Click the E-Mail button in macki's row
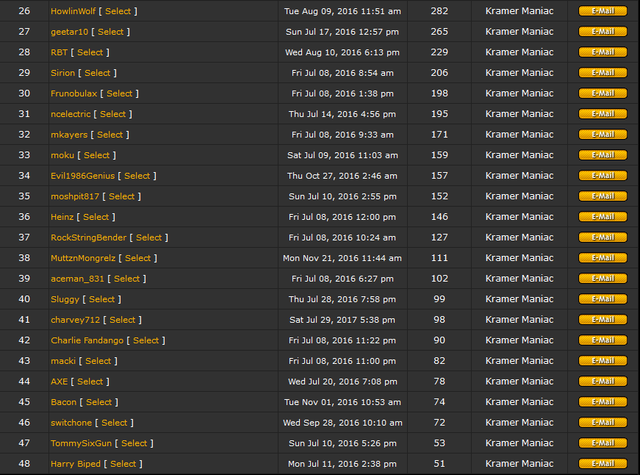The image size is (640, 475). 603,361
